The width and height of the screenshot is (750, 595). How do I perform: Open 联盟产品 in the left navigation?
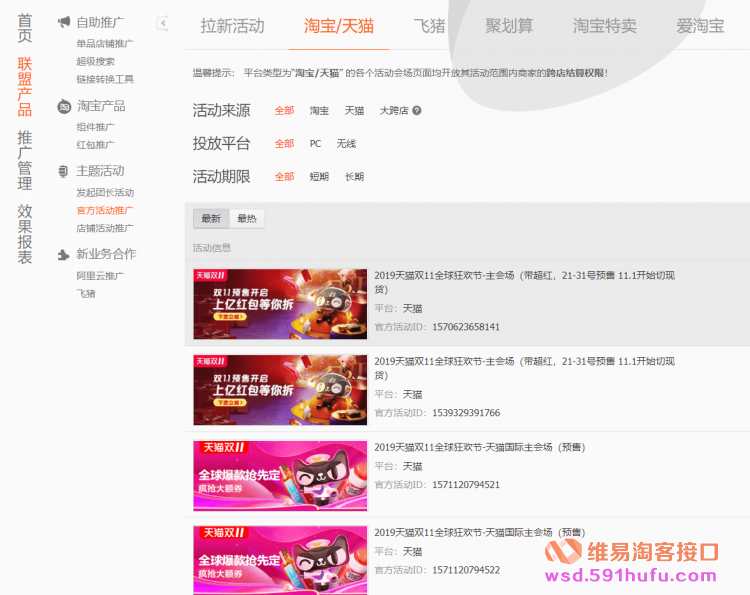25,87
